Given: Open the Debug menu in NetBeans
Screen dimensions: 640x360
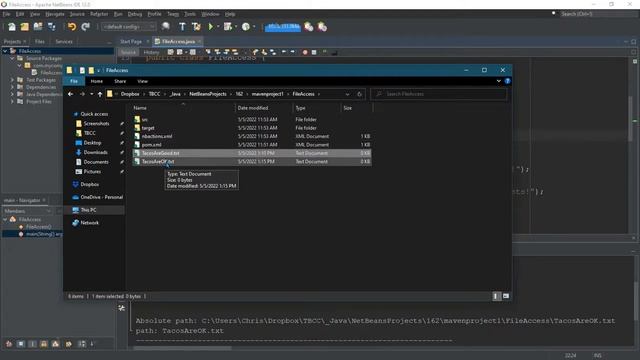Looking at the screenshot, I should (135, 14).
